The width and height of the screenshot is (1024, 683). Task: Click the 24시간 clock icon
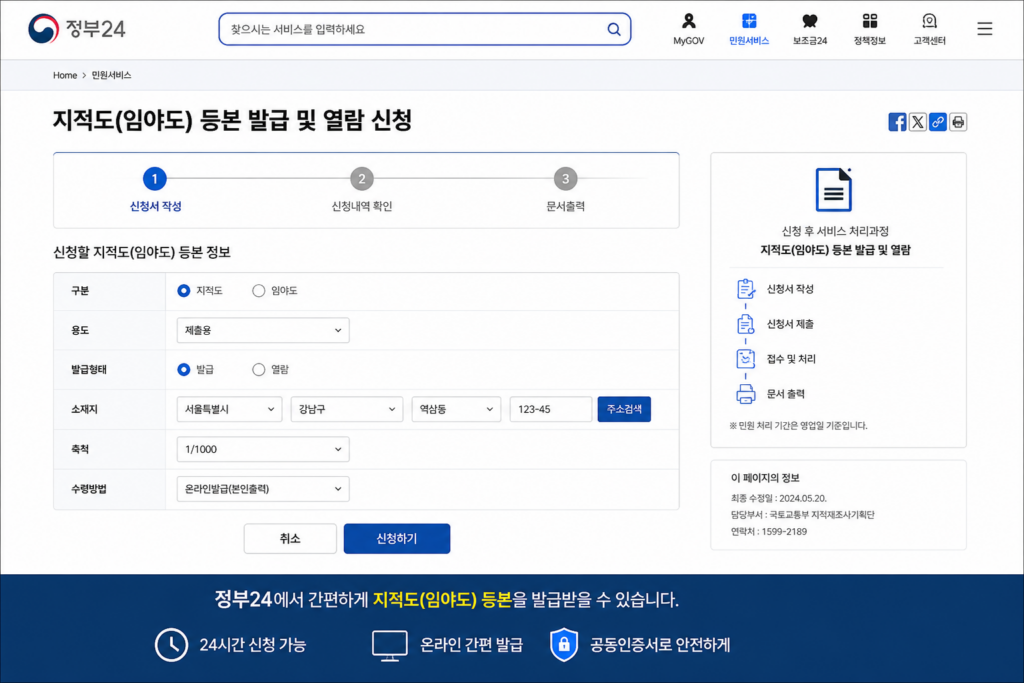pyautogui.click(x=171, y=645)
